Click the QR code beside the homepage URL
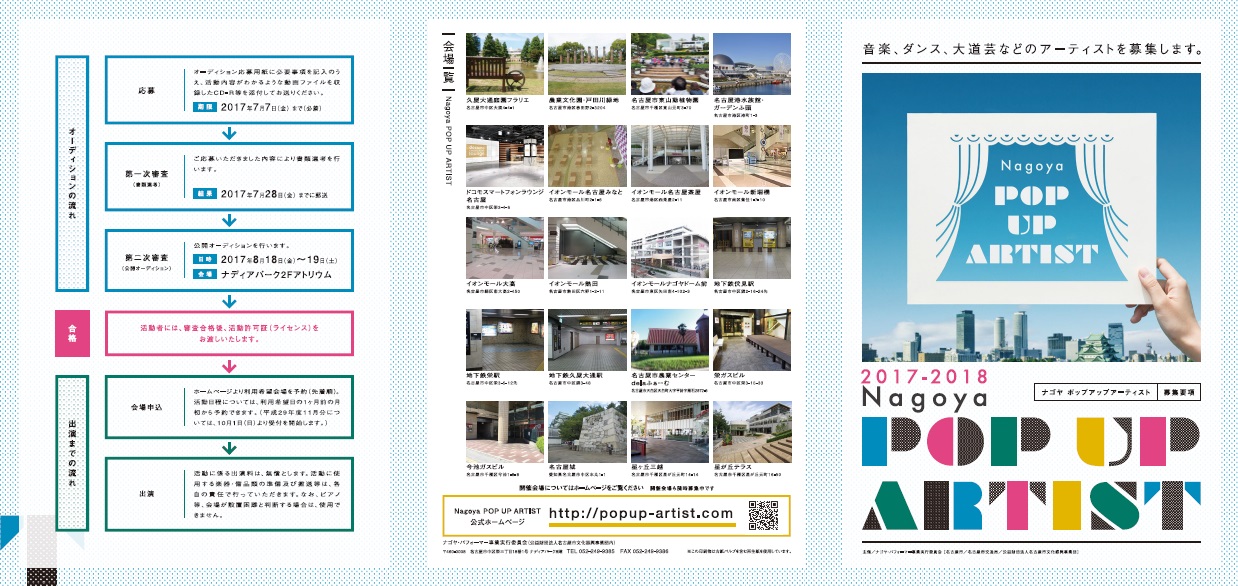 [x=763, y=515]
